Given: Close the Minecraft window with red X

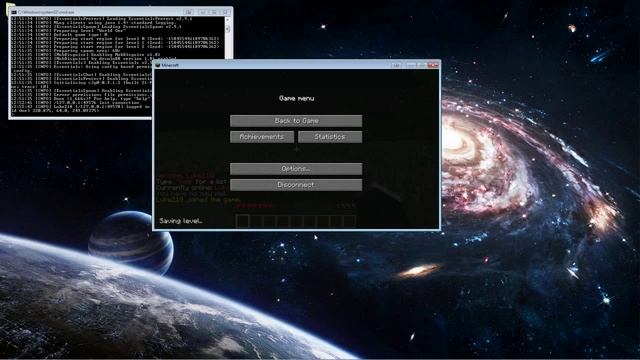Looking at the screenshot, I should (433, 65).
